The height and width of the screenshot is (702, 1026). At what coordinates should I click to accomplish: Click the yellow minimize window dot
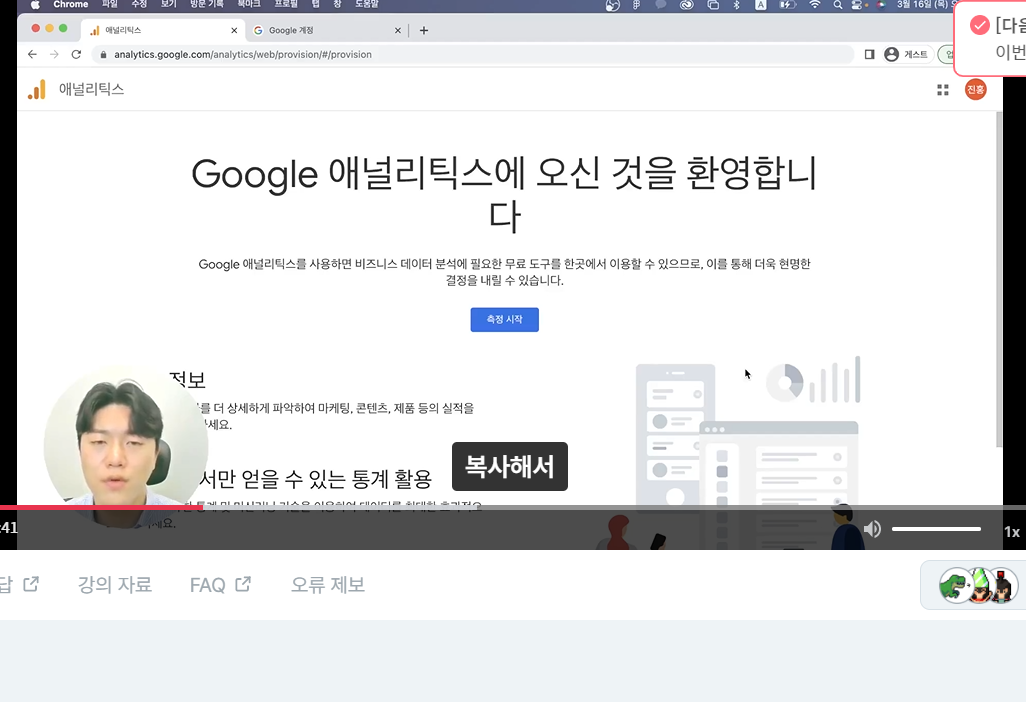[49, 28]
